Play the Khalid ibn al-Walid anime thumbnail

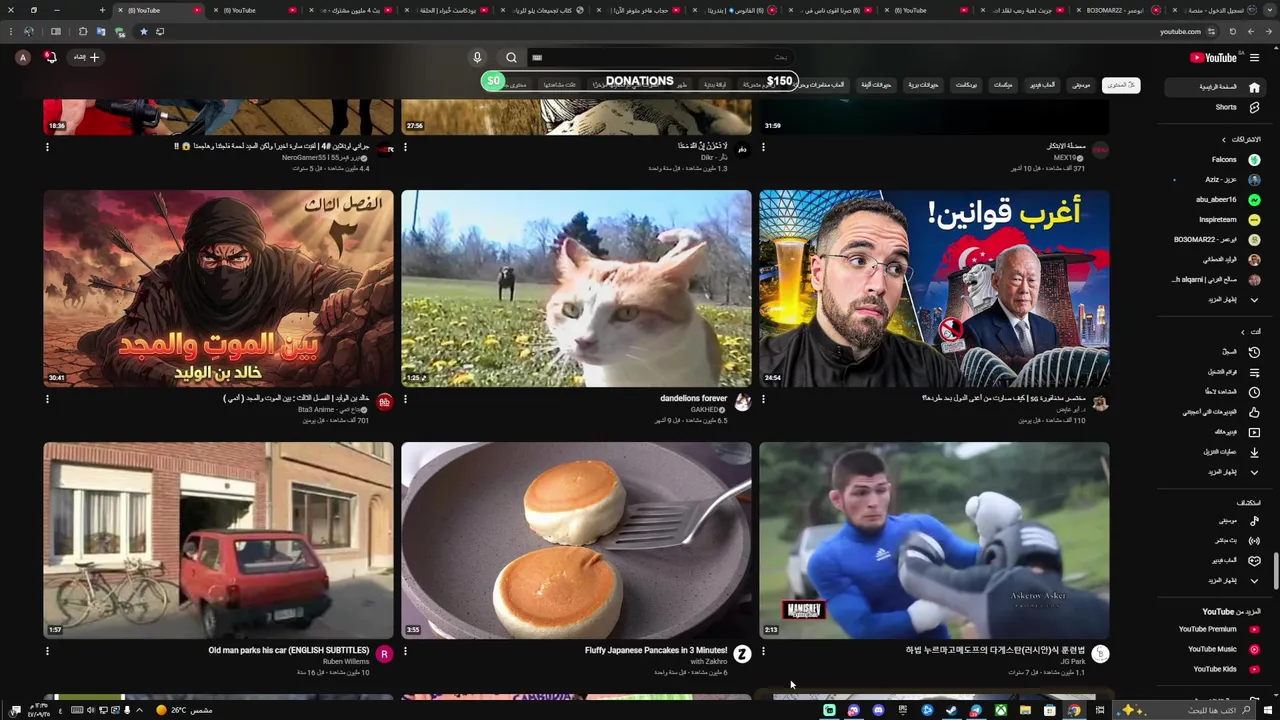point(218,288)
